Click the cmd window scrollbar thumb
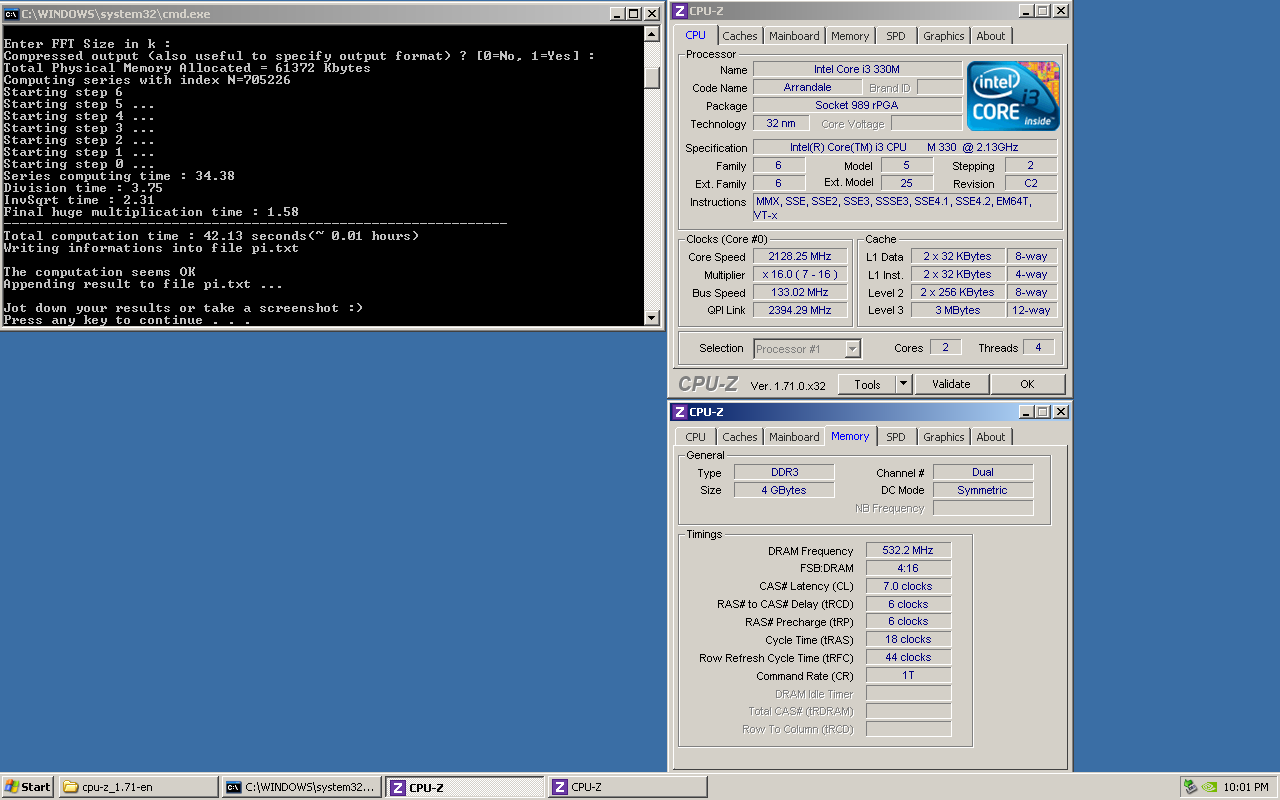The width and height of the screenshot is (1280, 800). 652,77
